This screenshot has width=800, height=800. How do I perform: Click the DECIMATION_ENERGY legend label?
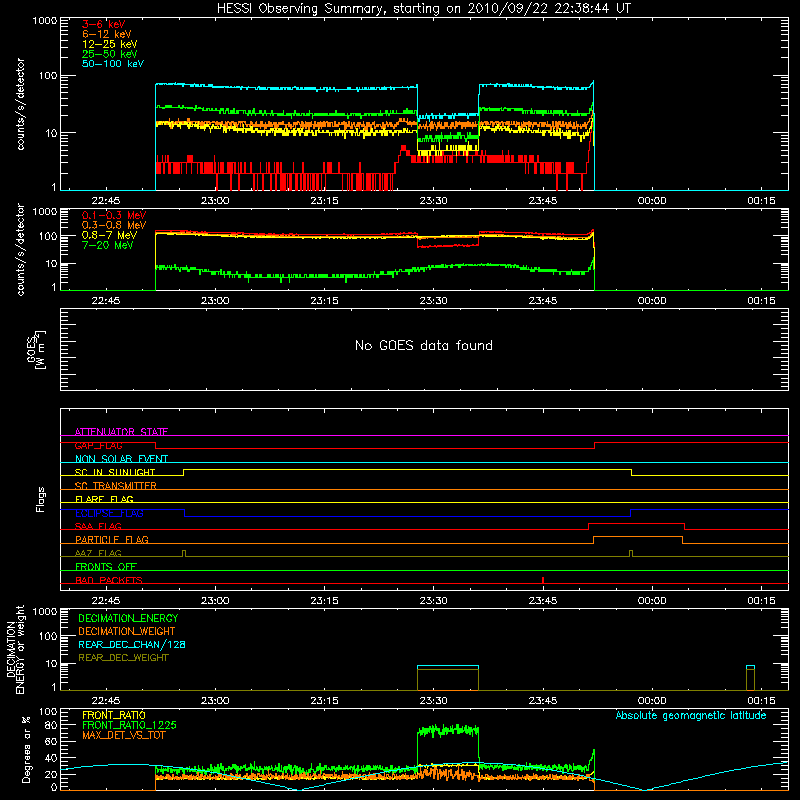(x=128, y=618)
